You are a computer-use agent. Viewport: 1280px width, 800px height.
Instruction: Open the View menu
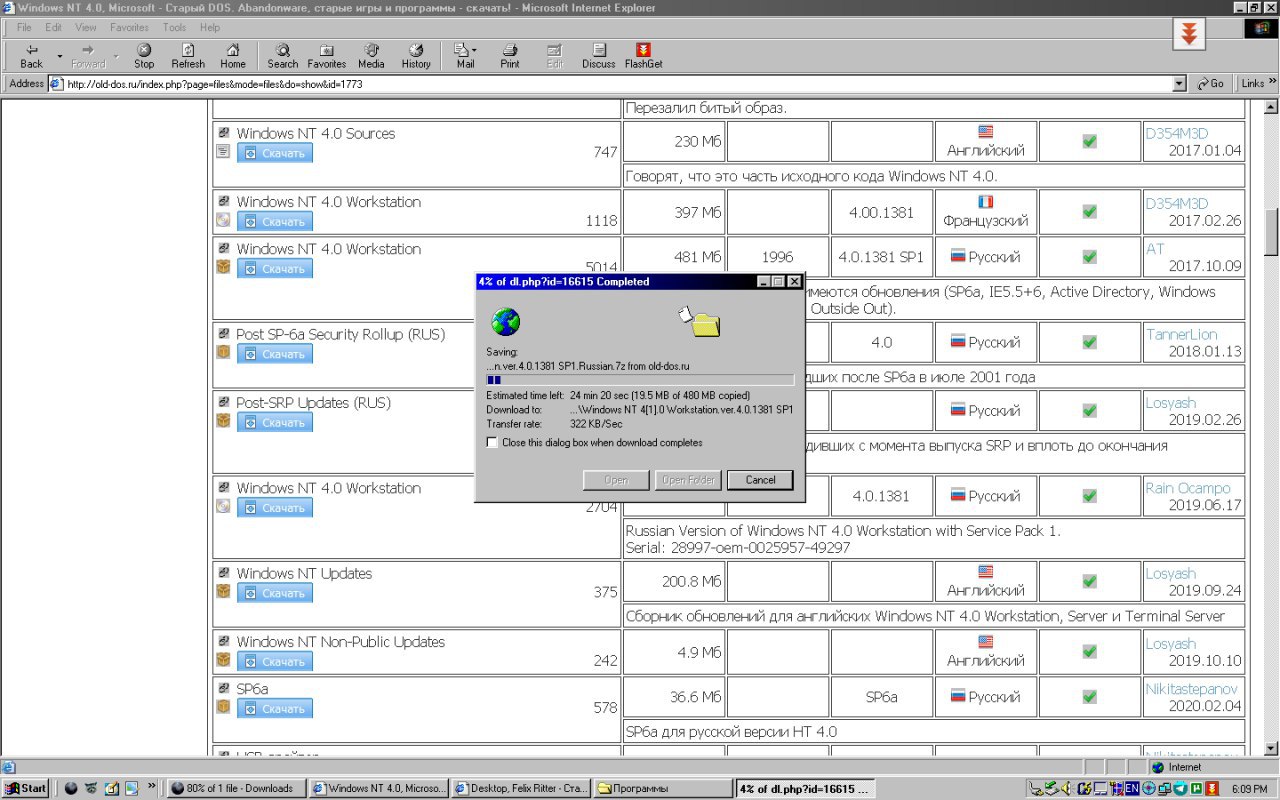86,27
